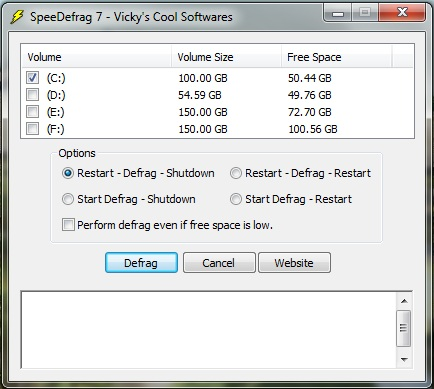Click the 72.70 GB free space value
Viewport: 434px width, 389px height.
click(x=310, y=112)
